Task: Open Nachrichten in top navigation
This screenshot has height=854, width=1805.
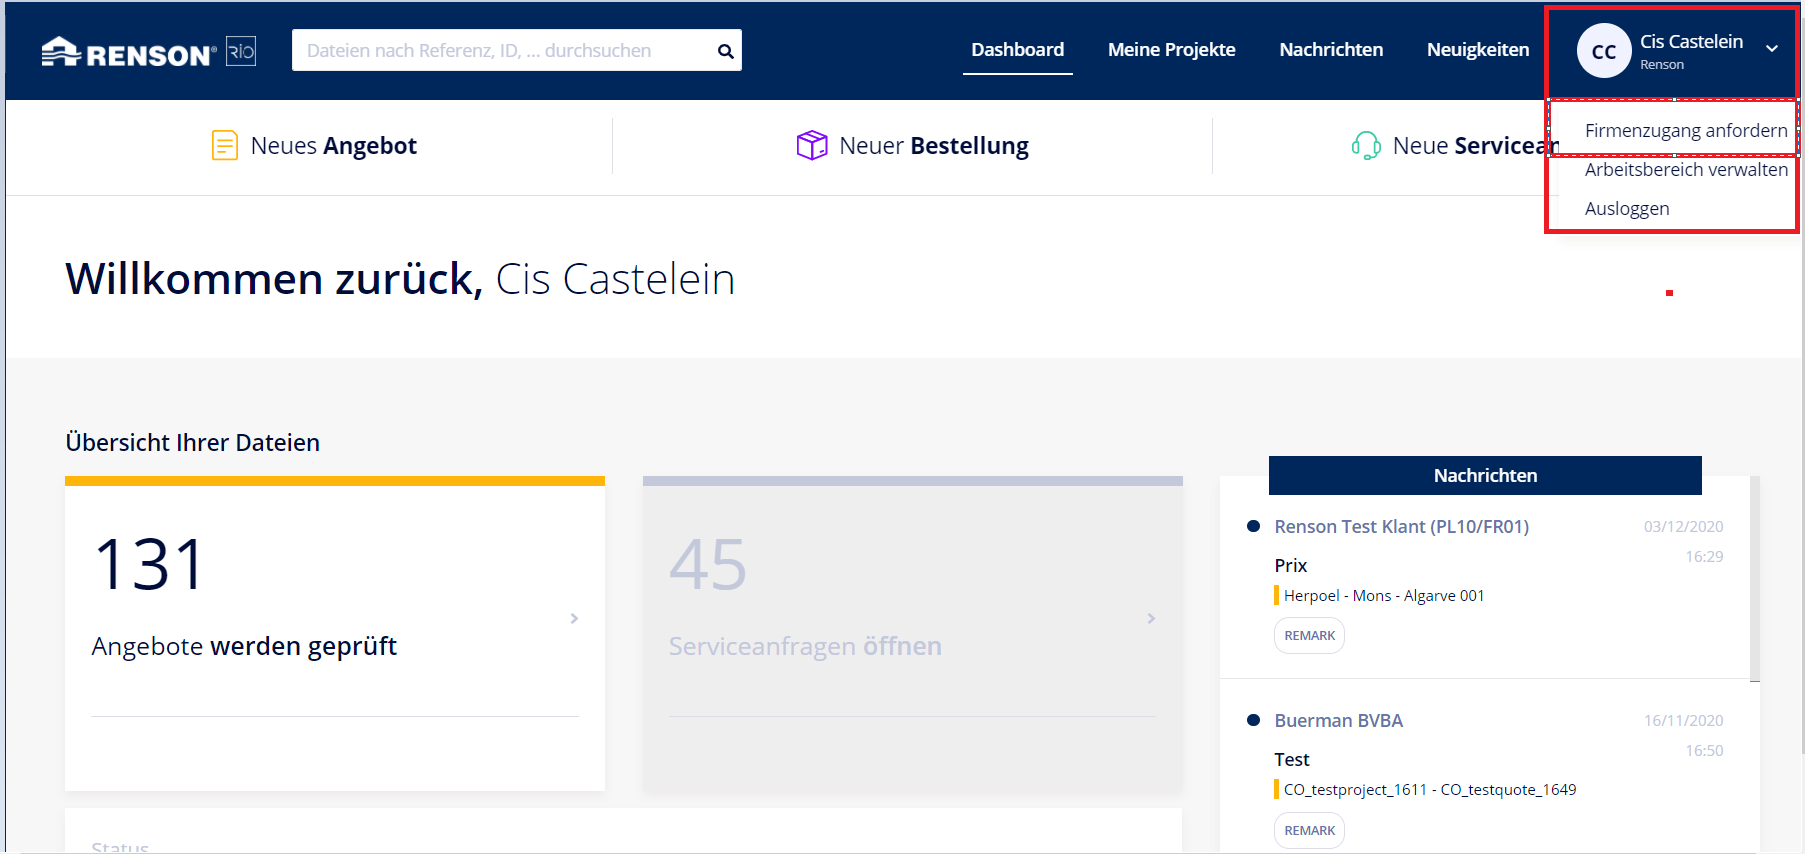Action: [x=1330, y=50]
